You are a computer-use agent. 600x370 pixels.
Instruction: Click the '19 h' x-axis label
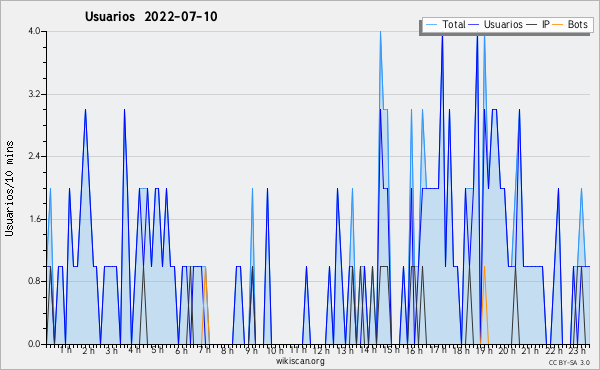coord(484,350)
